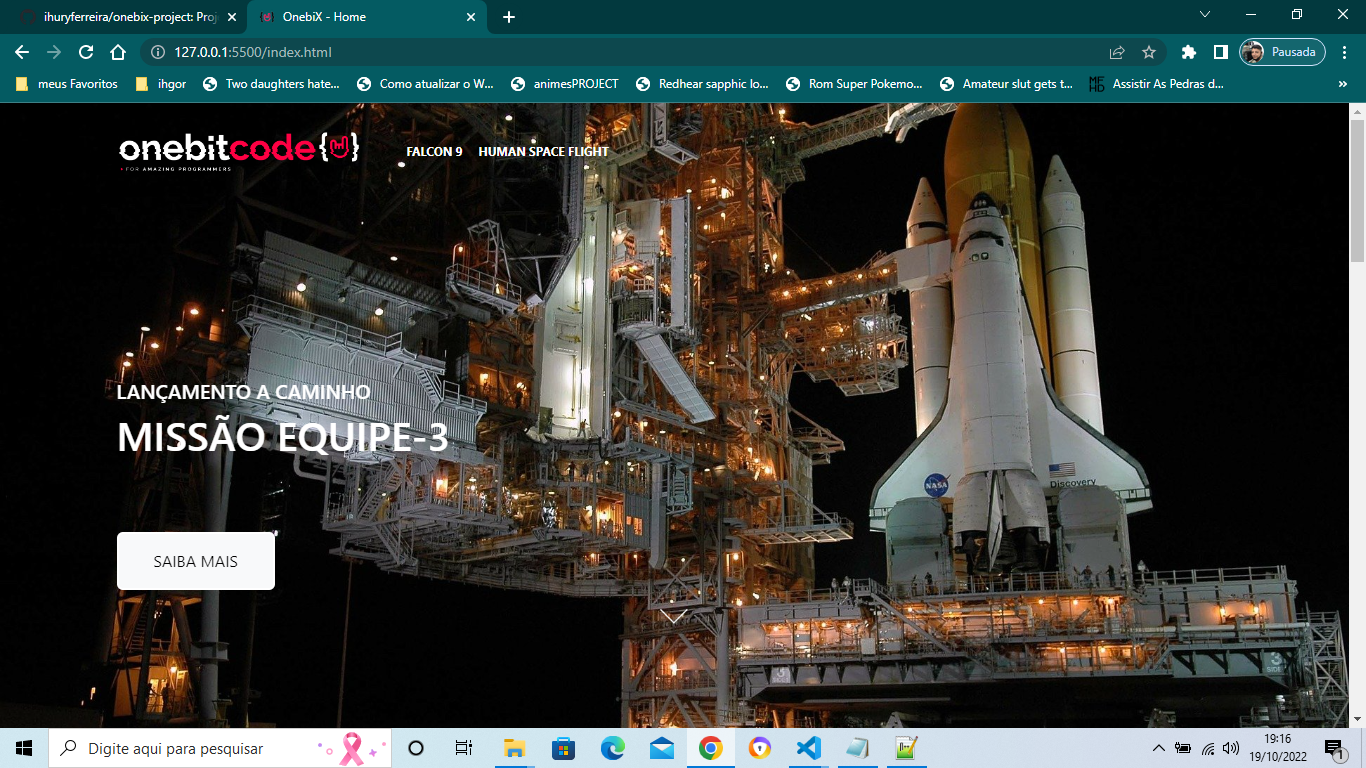Viewport: 1366px width, 768px height.
Task: Open a new tab with the plus button
Action: 509,16
